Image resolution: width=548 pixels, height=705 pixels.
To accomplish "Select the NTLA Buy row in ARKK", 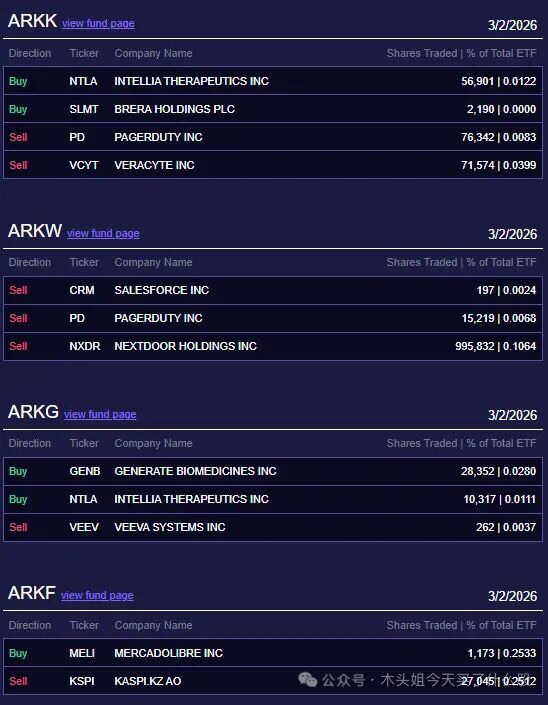I will [273, 81].
